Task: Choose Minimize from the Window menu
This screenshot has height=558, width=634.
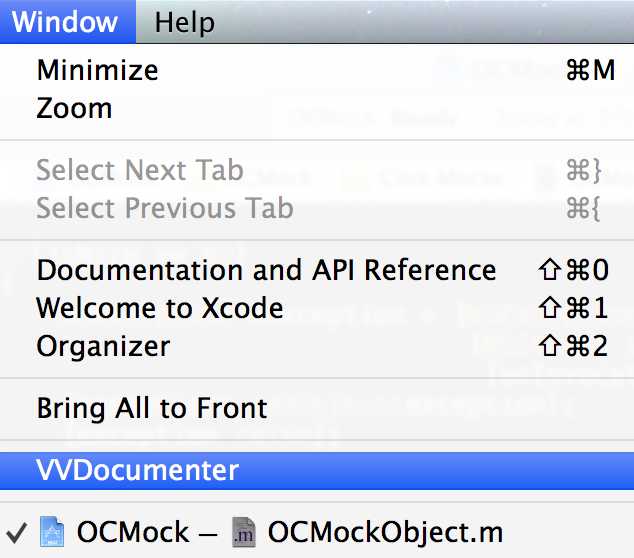Action: tap(97, 71)
